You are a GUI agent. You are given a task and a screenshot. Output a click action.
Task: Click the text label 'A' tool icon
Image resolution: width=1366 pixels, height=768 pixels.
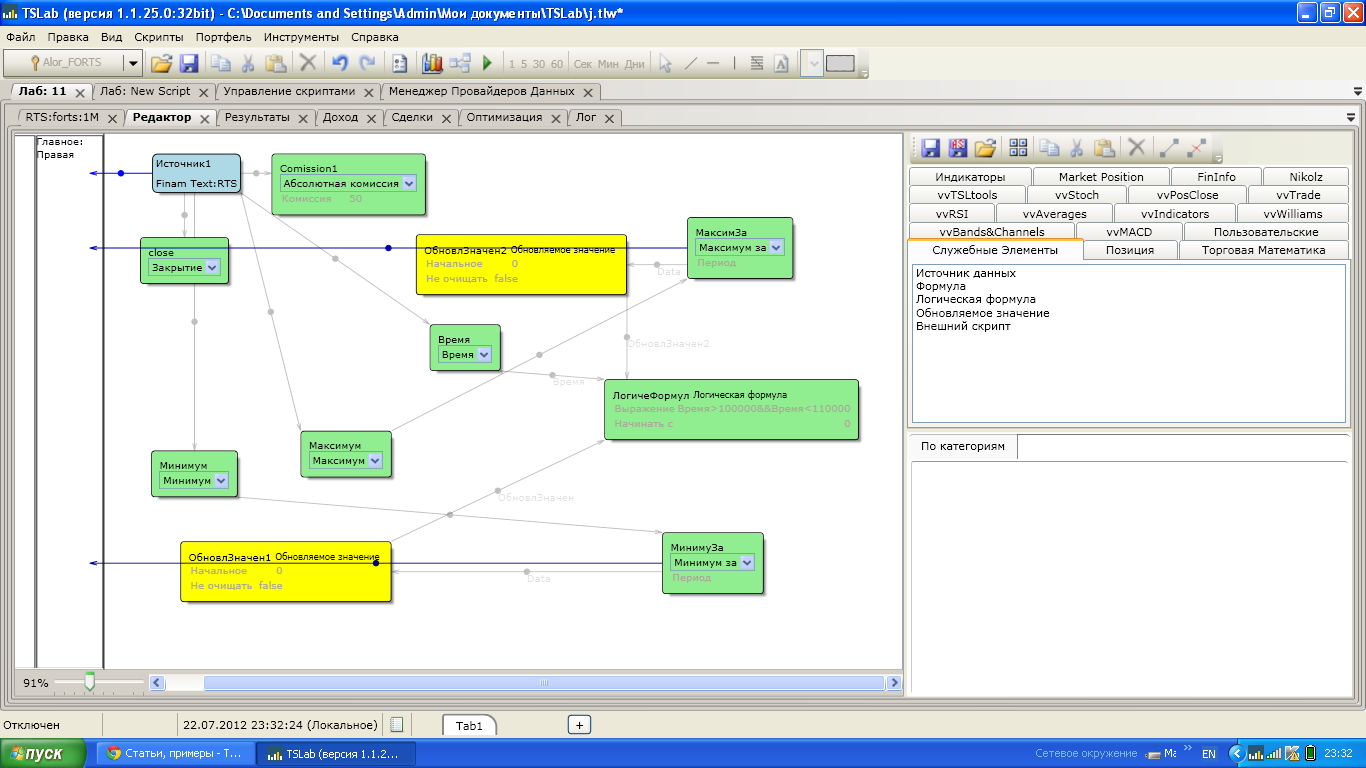point(782,63)
